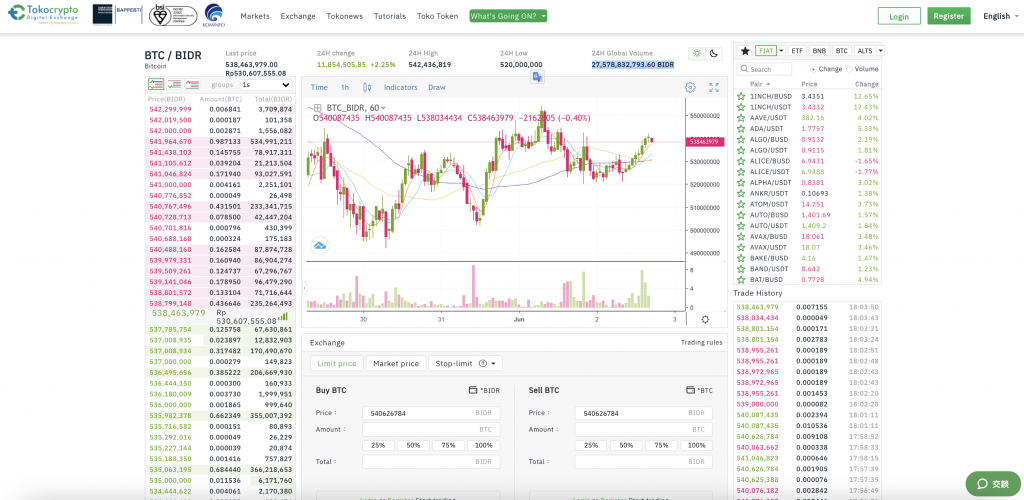
Task: Expand chart to fullscreen
Action: pos(714,87)
